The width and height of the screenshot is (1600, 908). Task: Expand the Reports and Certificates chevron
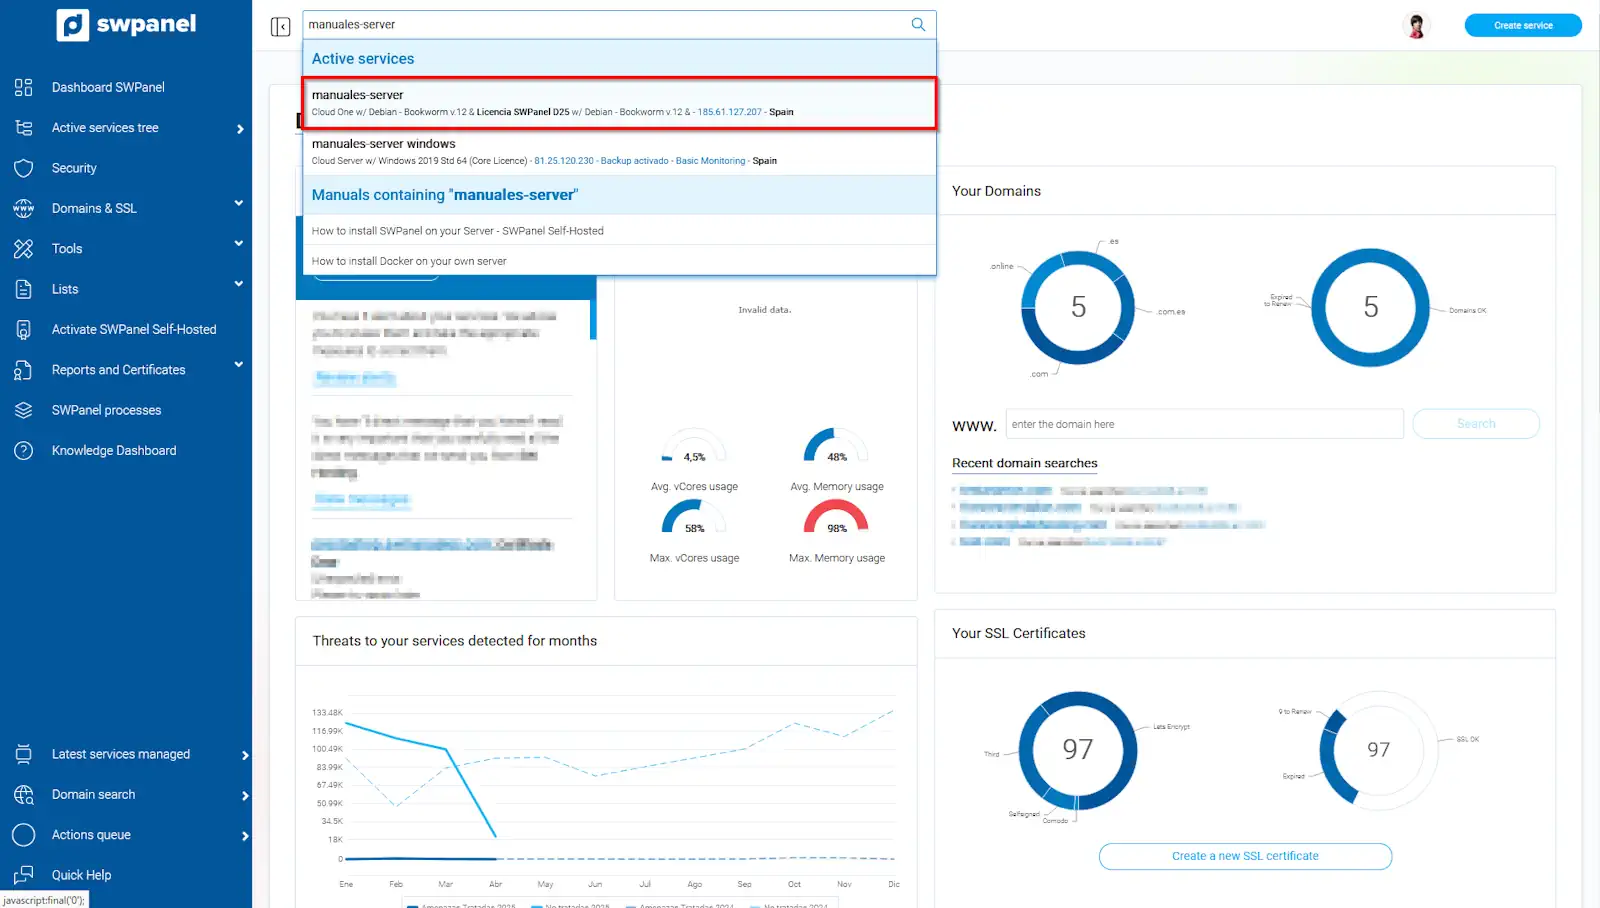pos(239,365)
